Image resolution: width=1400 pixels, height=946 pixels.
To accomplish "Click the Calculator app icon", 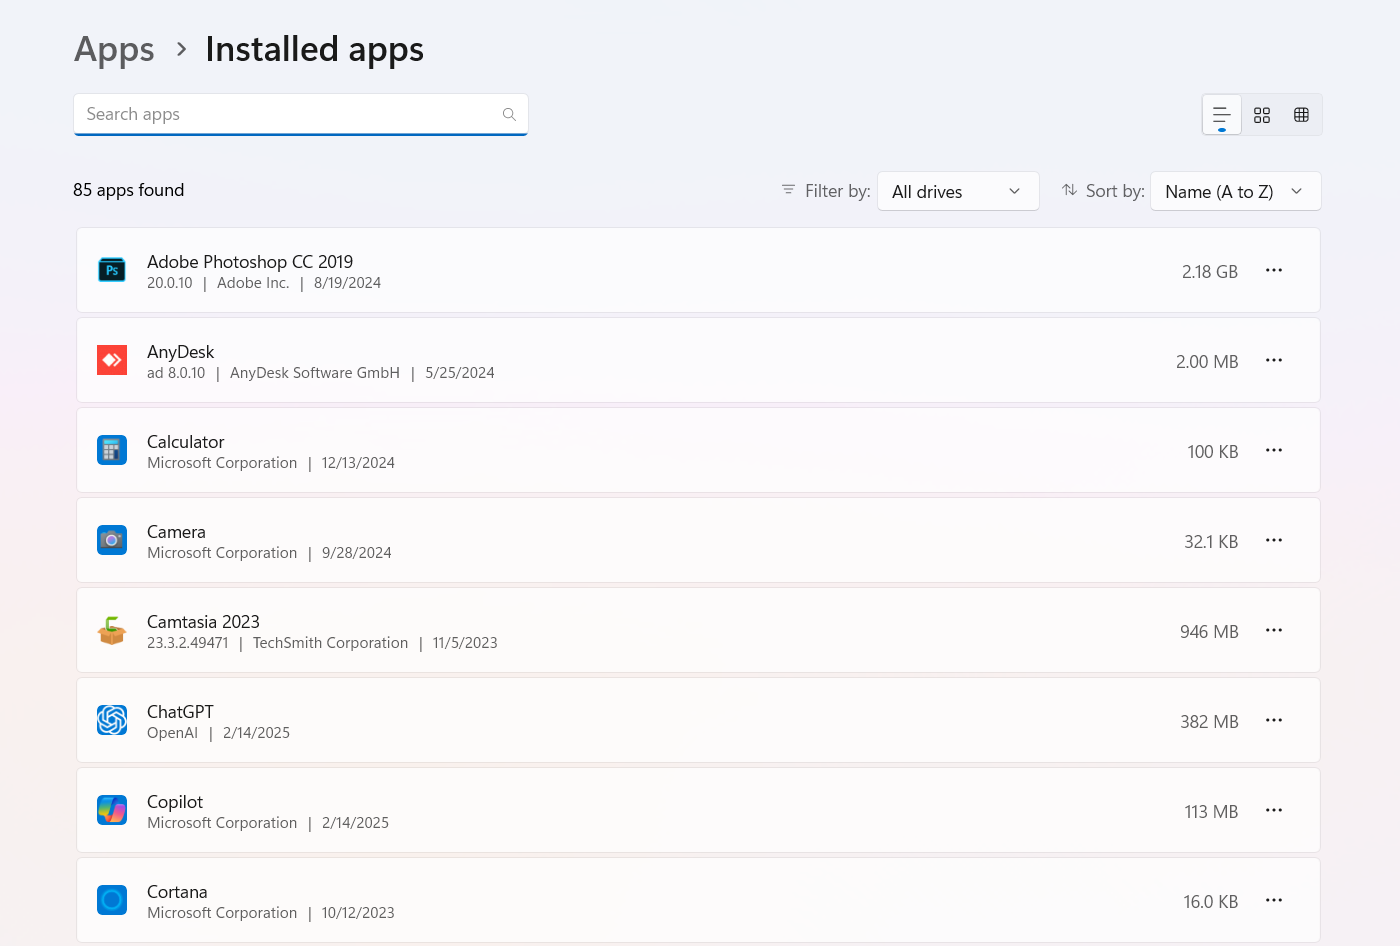I will pyautogui.click(x=112, y=450).
